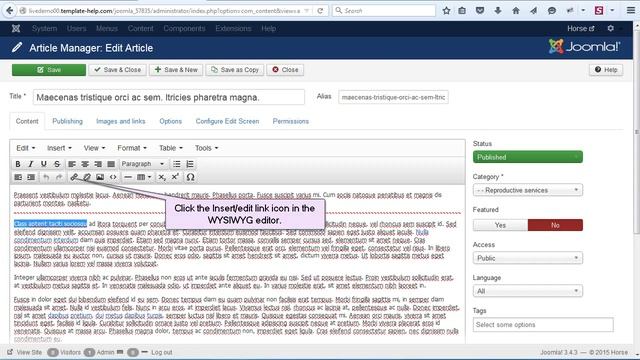
Task: Expand the editor Tools menu
Action: [206, 148]
